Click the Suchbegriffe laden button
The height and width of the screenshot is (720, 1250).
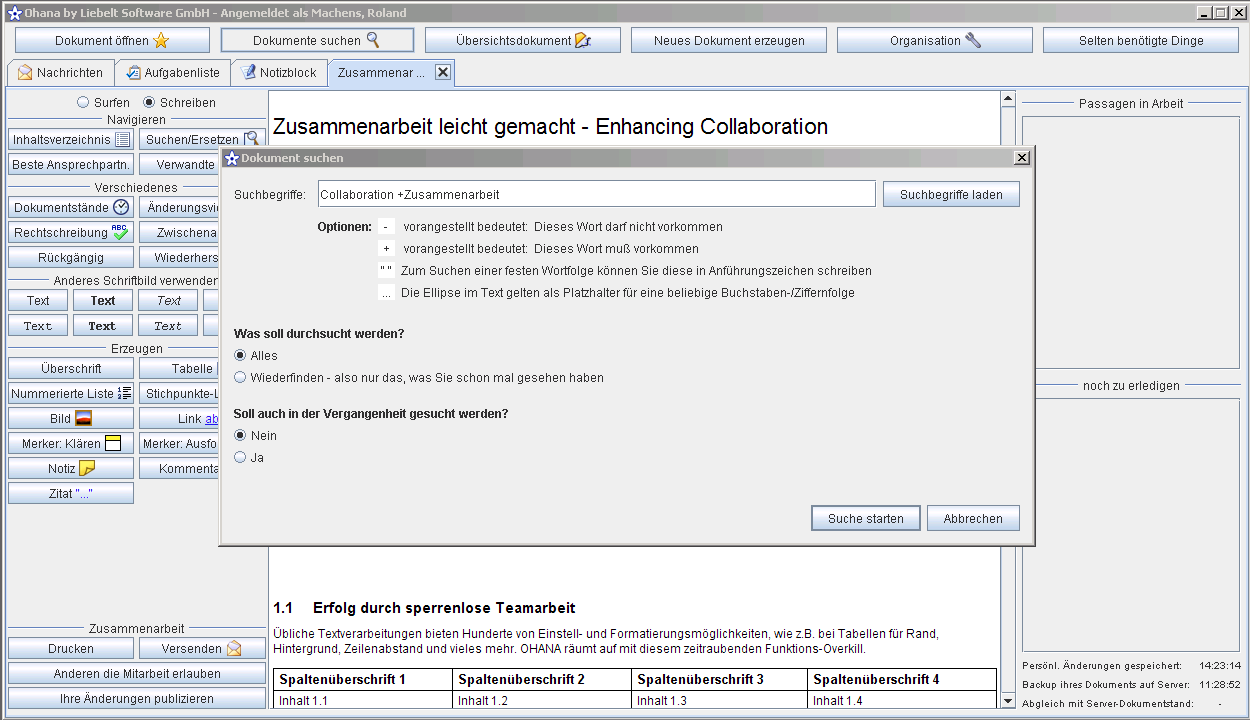pos(950,194)
